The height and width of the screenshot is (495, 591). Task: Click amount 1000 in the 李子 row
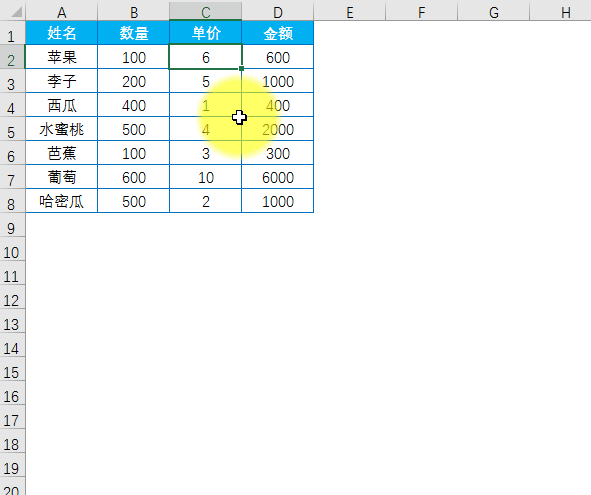coord(277,81)
